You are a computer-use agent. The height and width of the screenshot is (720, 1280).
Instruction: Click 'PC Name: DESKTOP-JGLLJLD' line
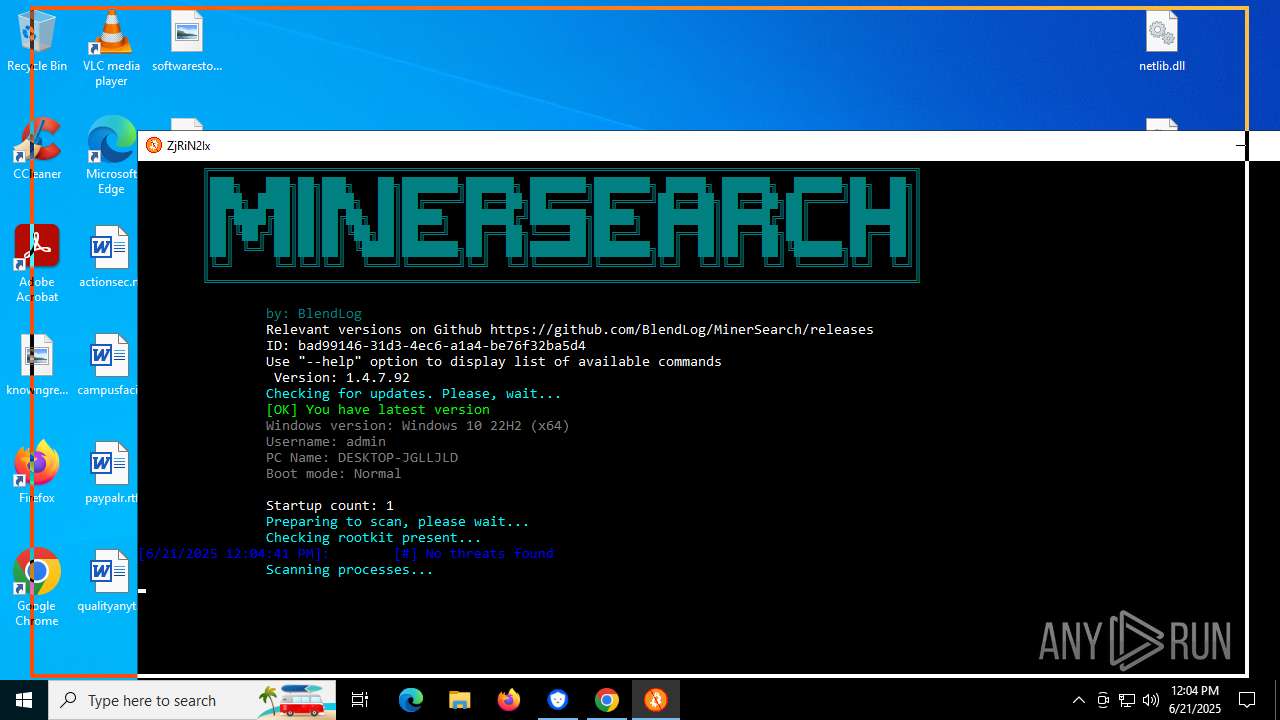tap(362, 457)
